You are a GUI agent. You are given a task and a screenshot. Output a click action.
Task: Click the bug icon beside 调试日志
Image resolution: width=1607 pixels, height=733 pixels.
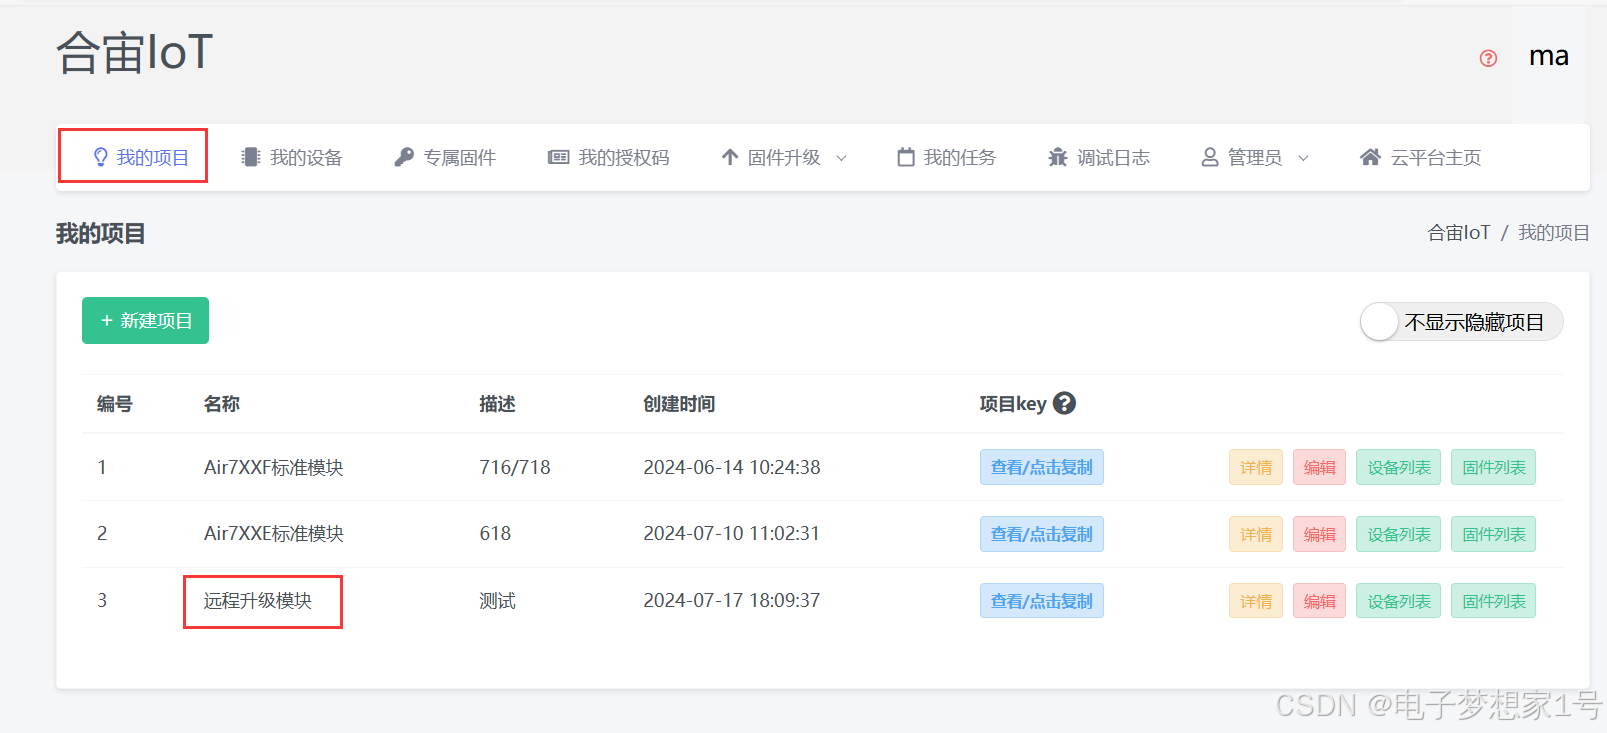coord(1058,157)
